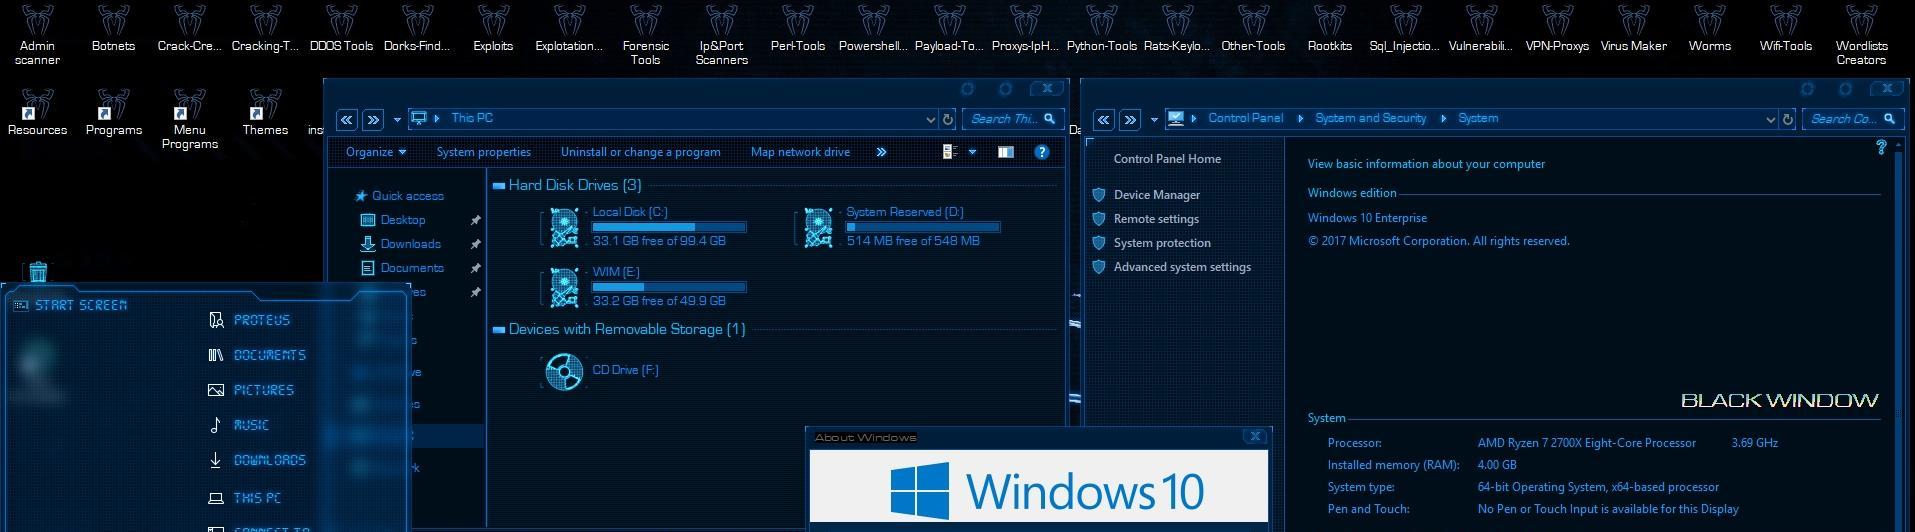Change view layout icon in This PC

pyautogui.click(x=951, y=152)
